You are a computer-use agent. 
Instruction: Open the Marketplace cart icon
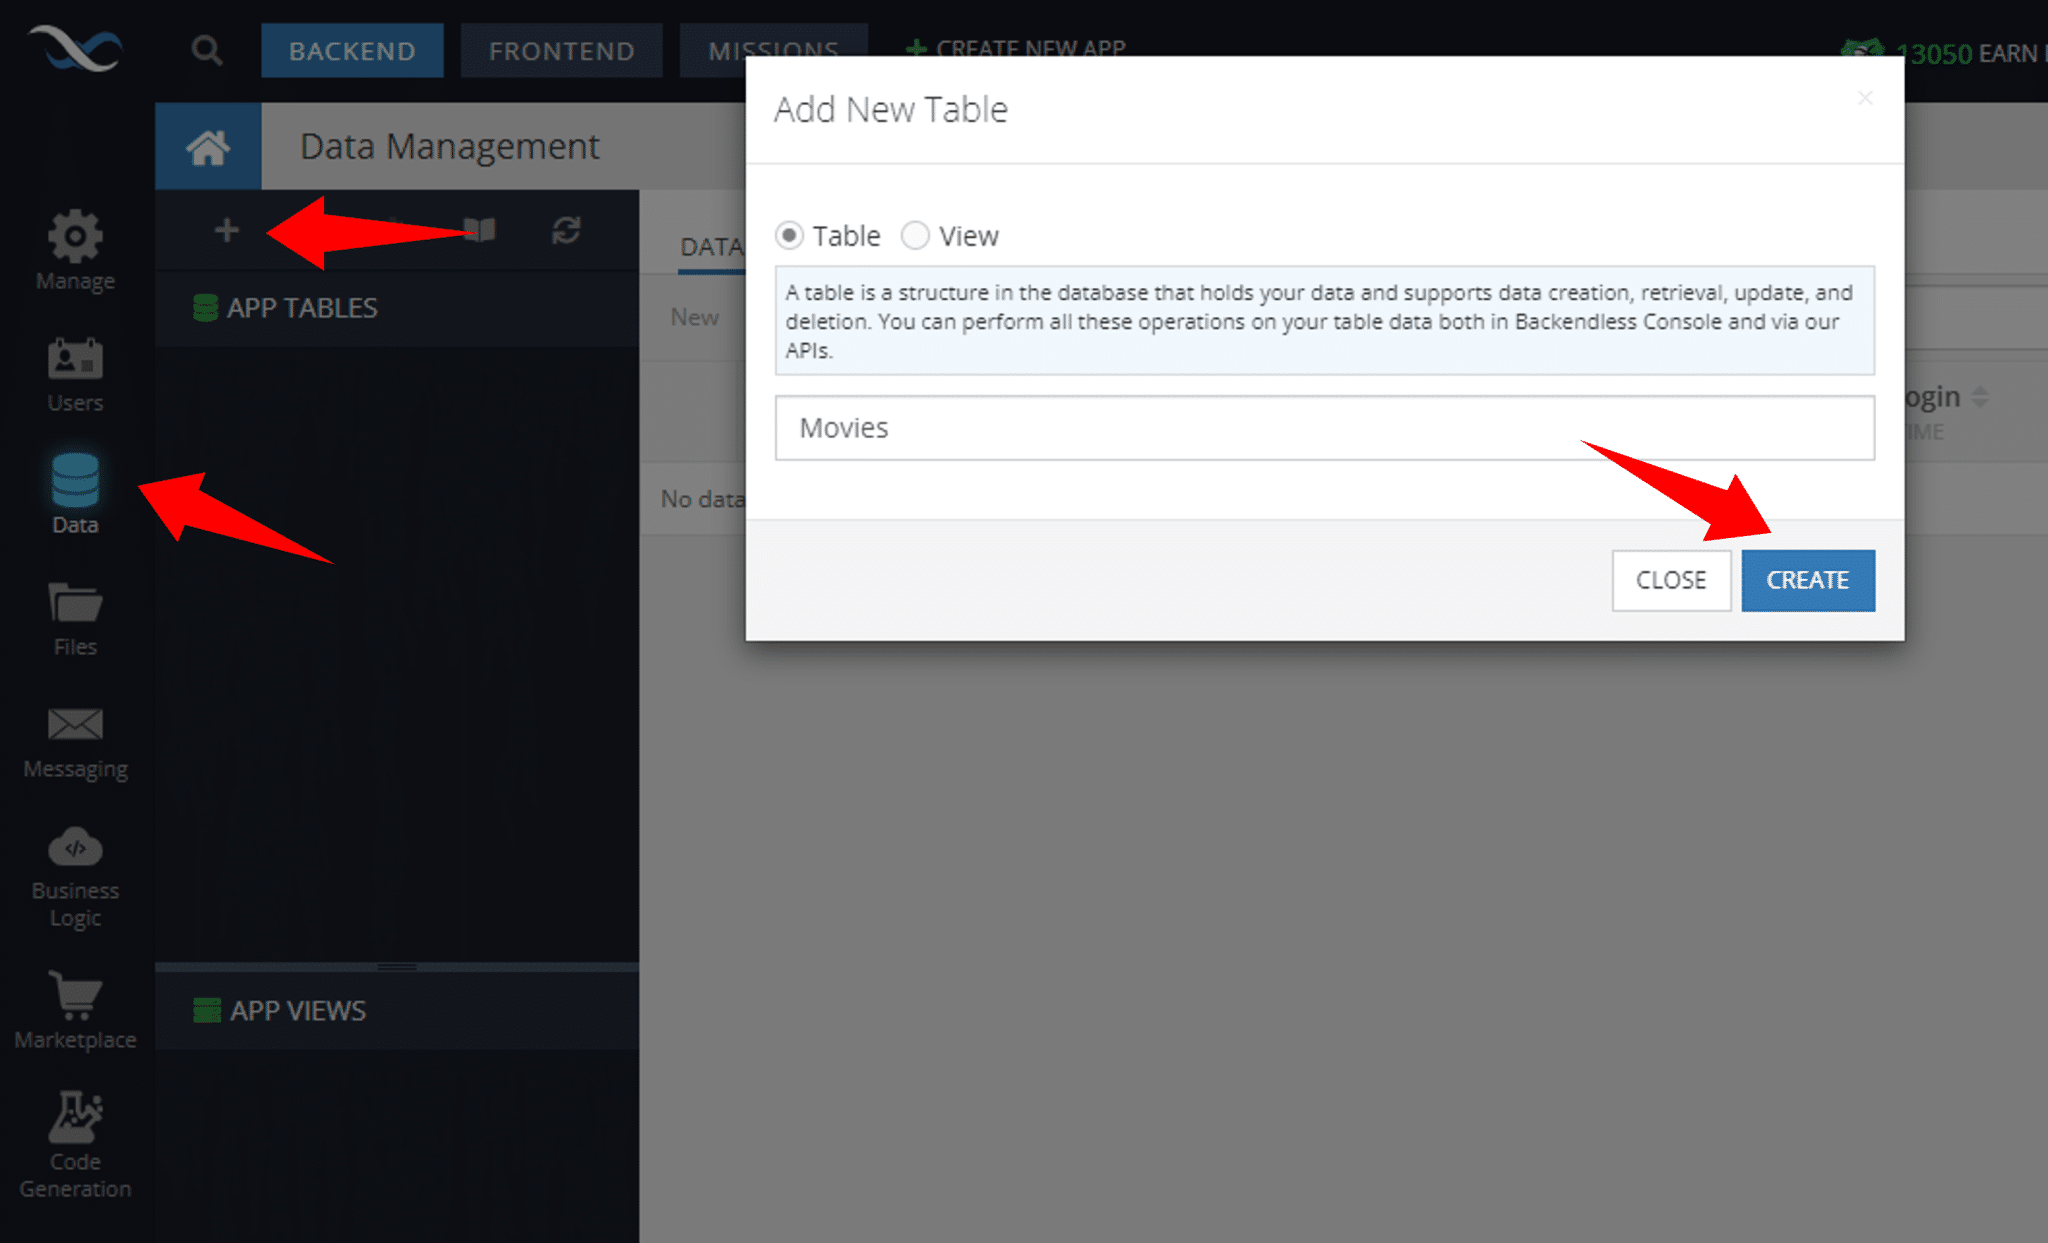pos(75,995)
